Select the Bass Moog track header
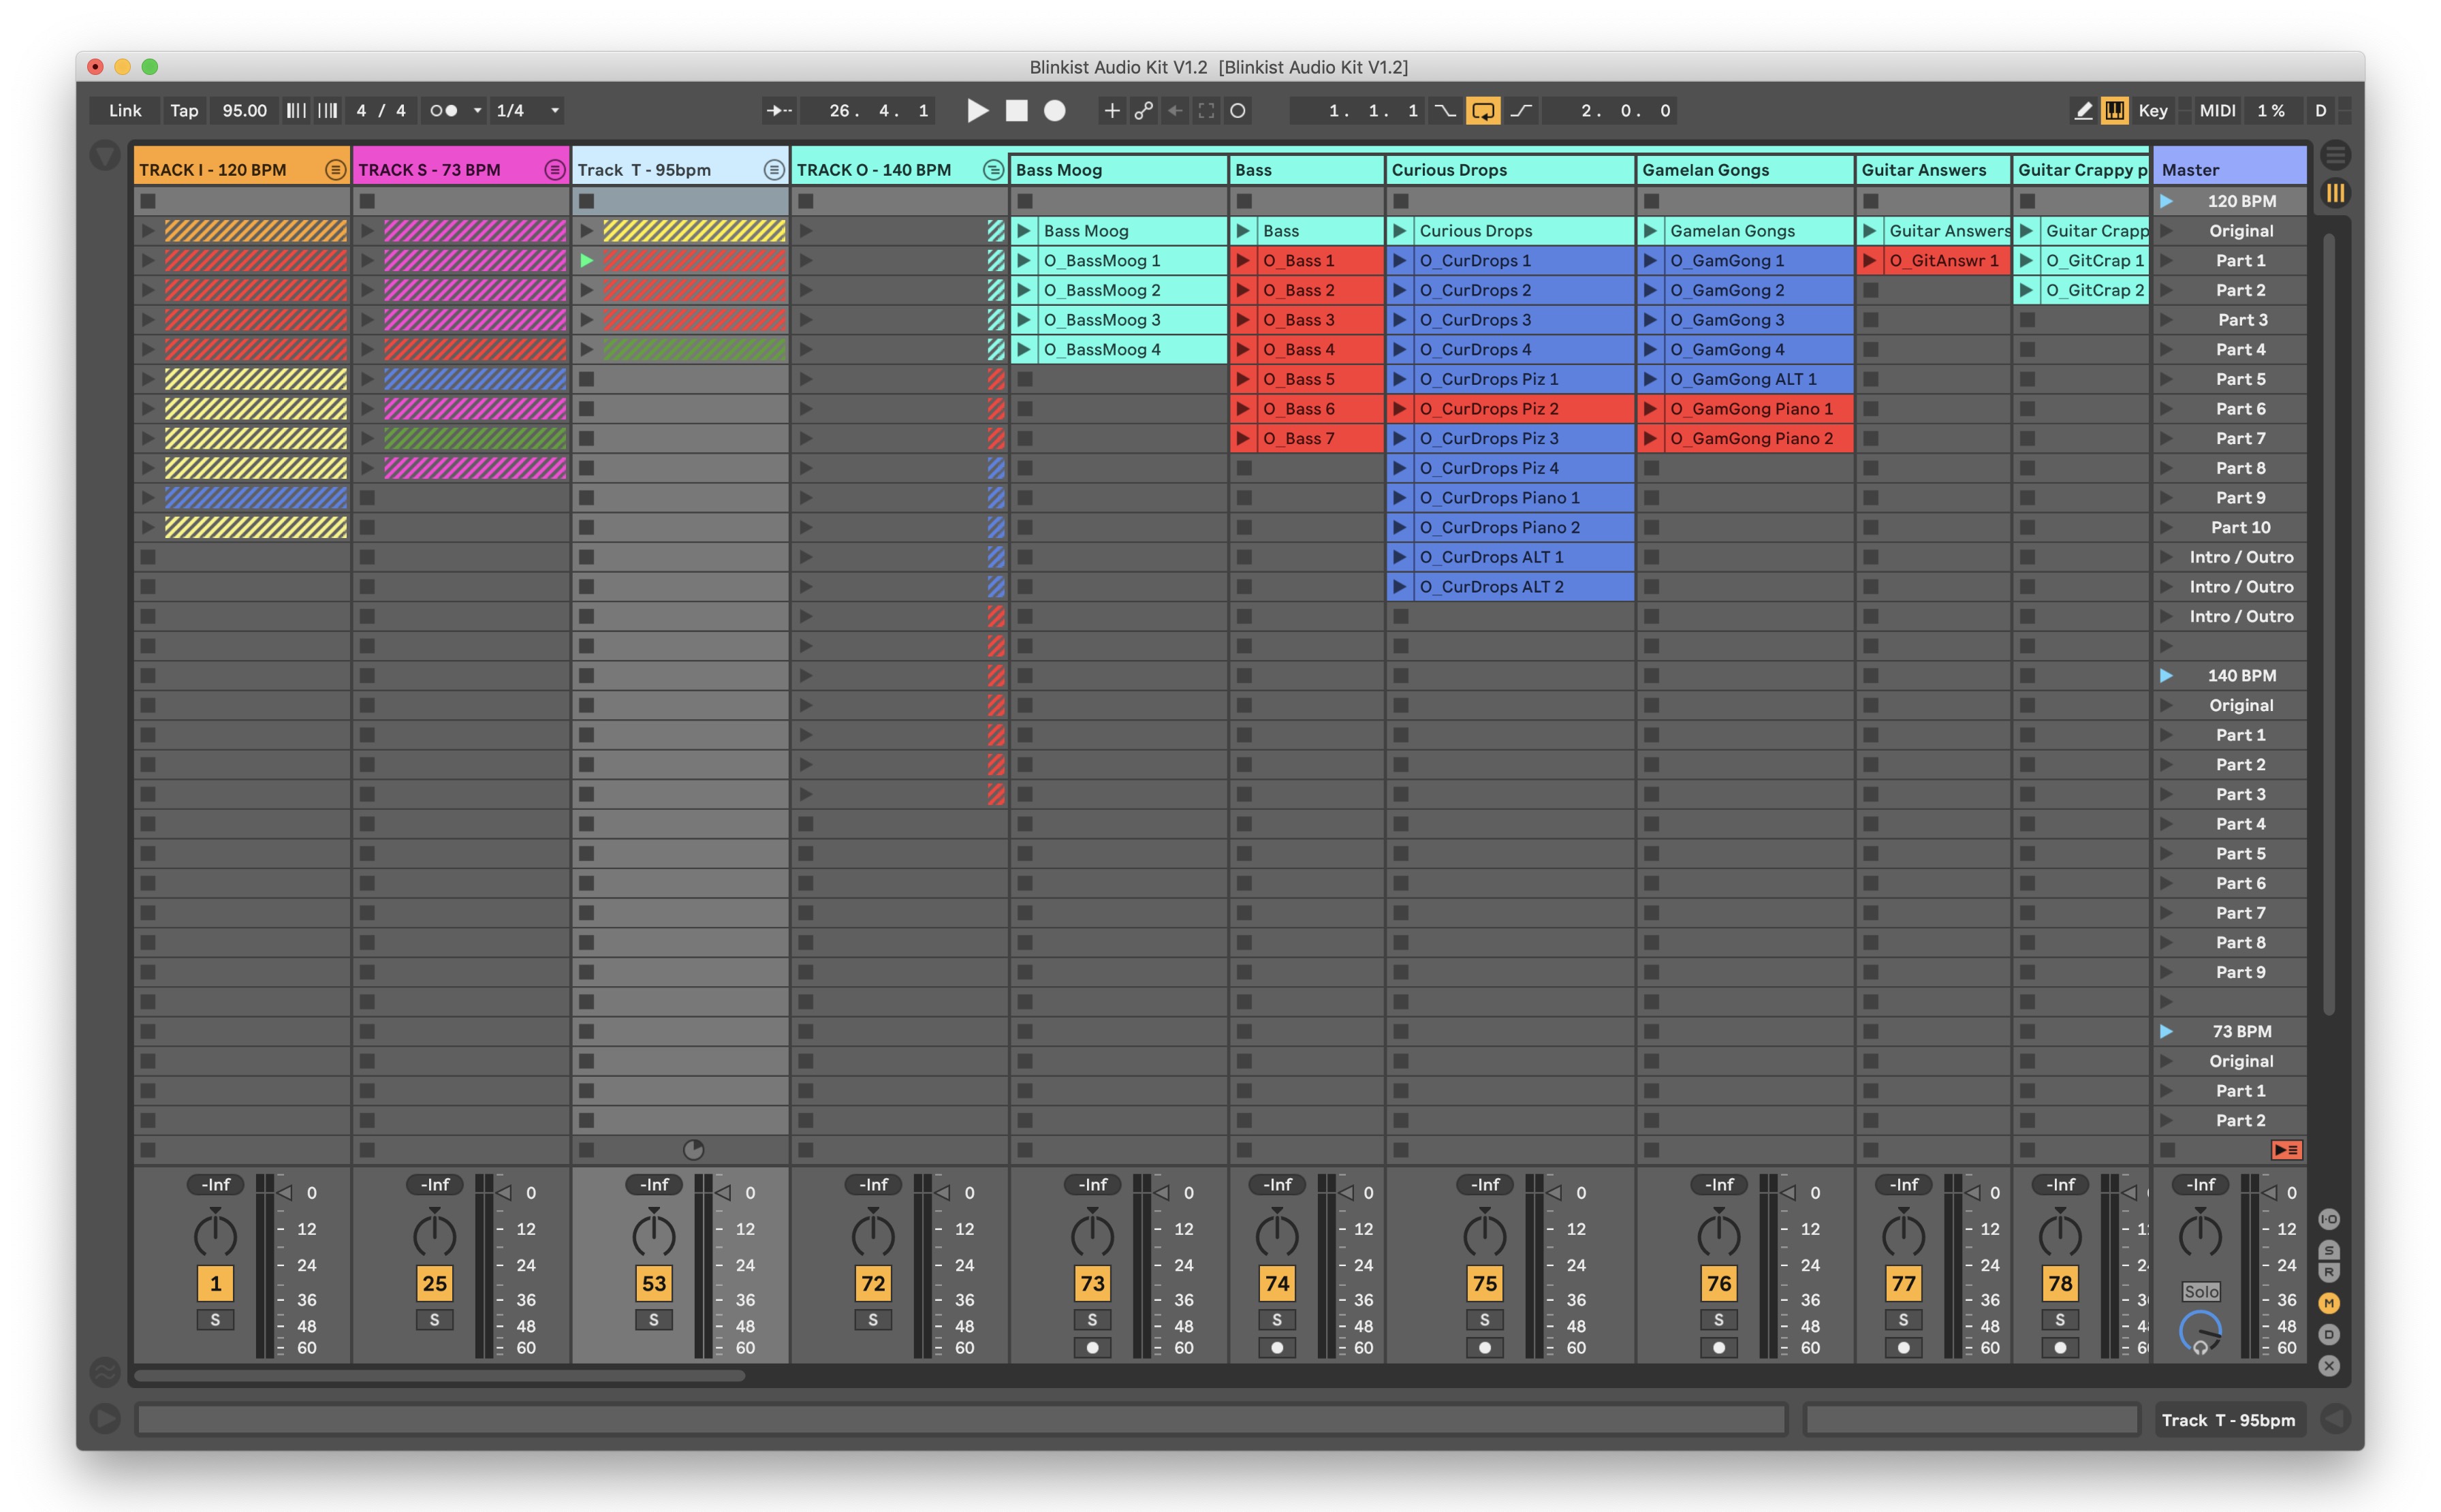This screenshot has width=2441, height=1512. coord(1118,170)
